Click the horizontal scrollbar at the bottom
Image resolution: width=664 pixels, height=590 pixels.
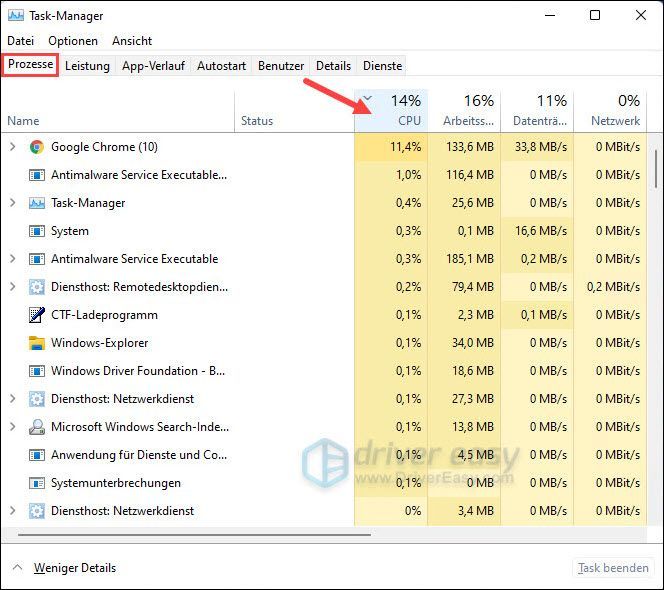tap(194, 535)
